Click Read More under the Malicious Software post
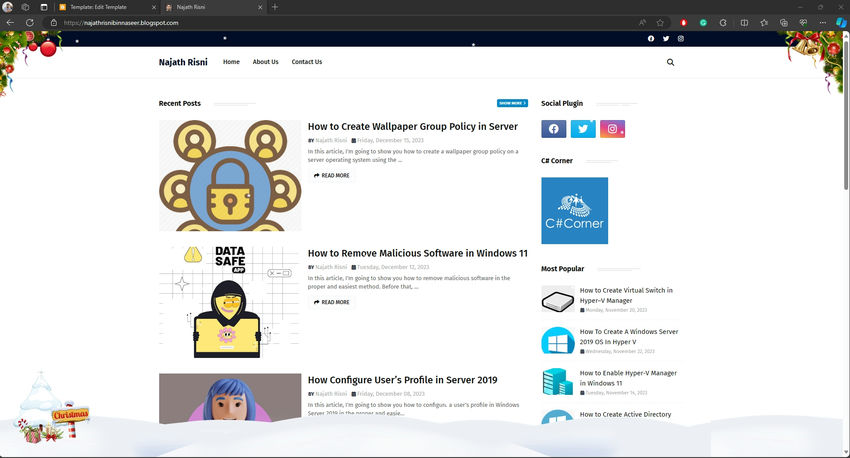Image resolution: width=850 pixels, height=458 pixels. [332, 302]
